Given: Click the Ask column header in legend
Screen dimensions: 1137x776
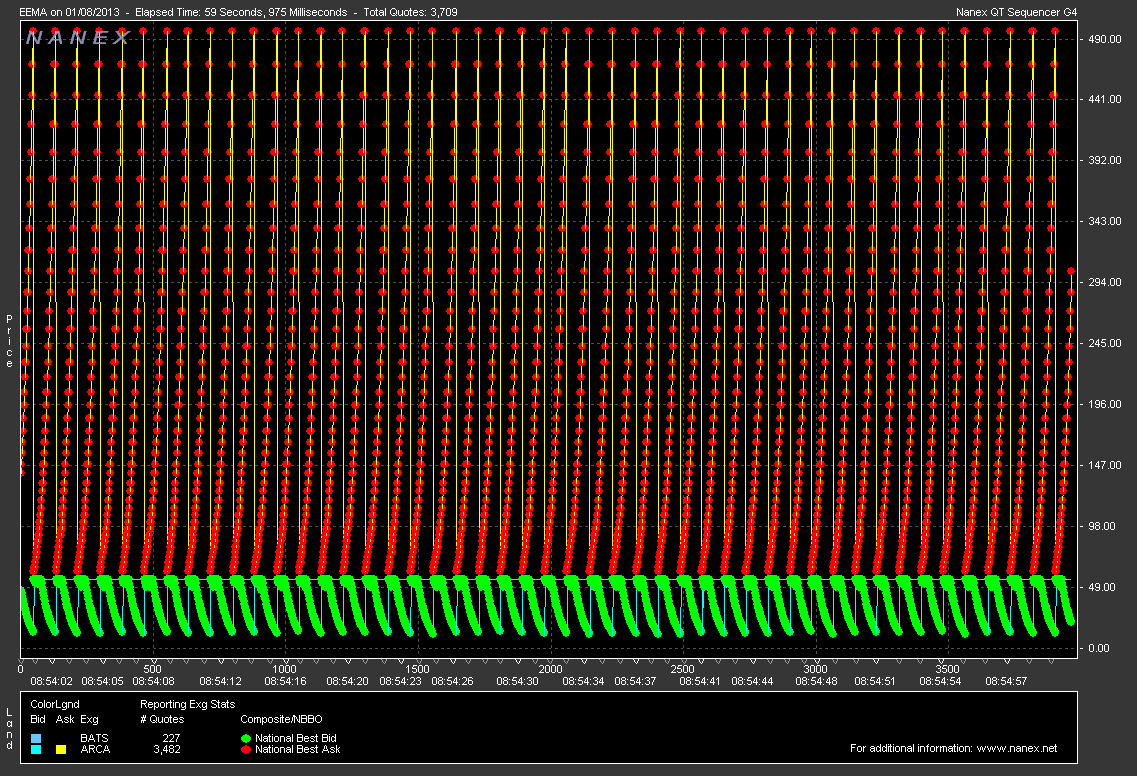Looking at the screenshot, I should (x=65, y=719).
